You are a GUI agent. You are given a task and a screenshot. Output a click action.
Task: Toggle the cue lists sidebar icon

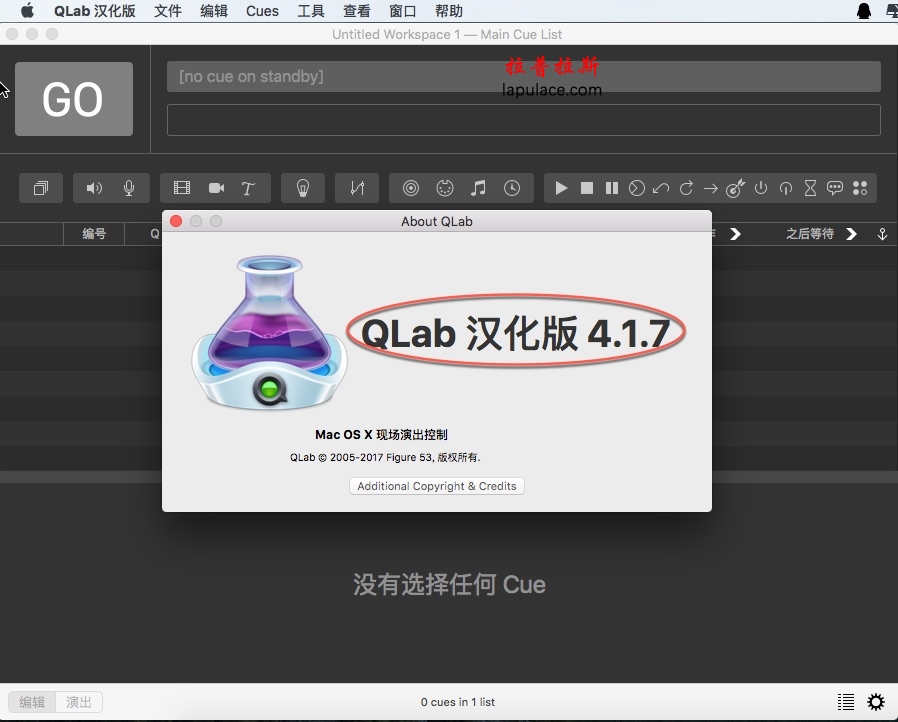tap(846, 702)
